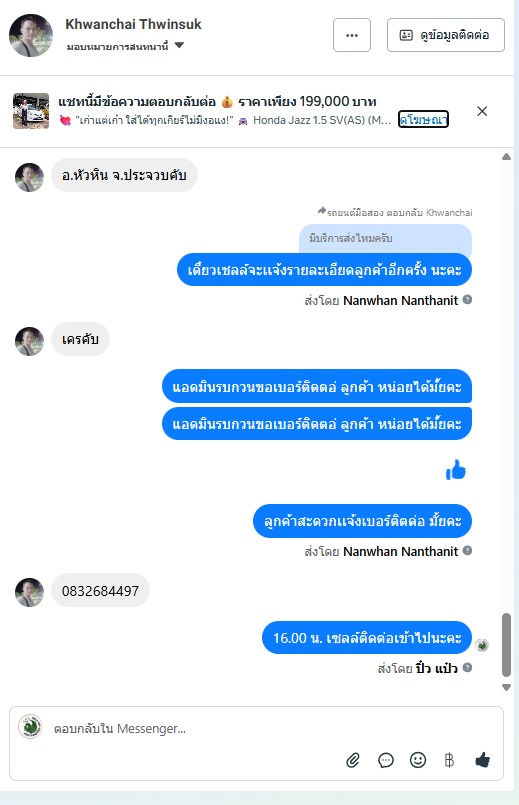This screenshot has height=805, width=519.
Task: Open the three-dots more options button
Action: coord(352,35)
